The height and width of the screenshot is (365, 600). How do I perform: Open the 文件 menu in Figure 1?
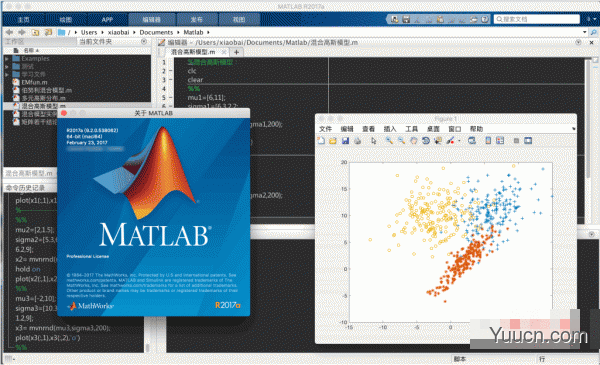(x=325, y=129)
